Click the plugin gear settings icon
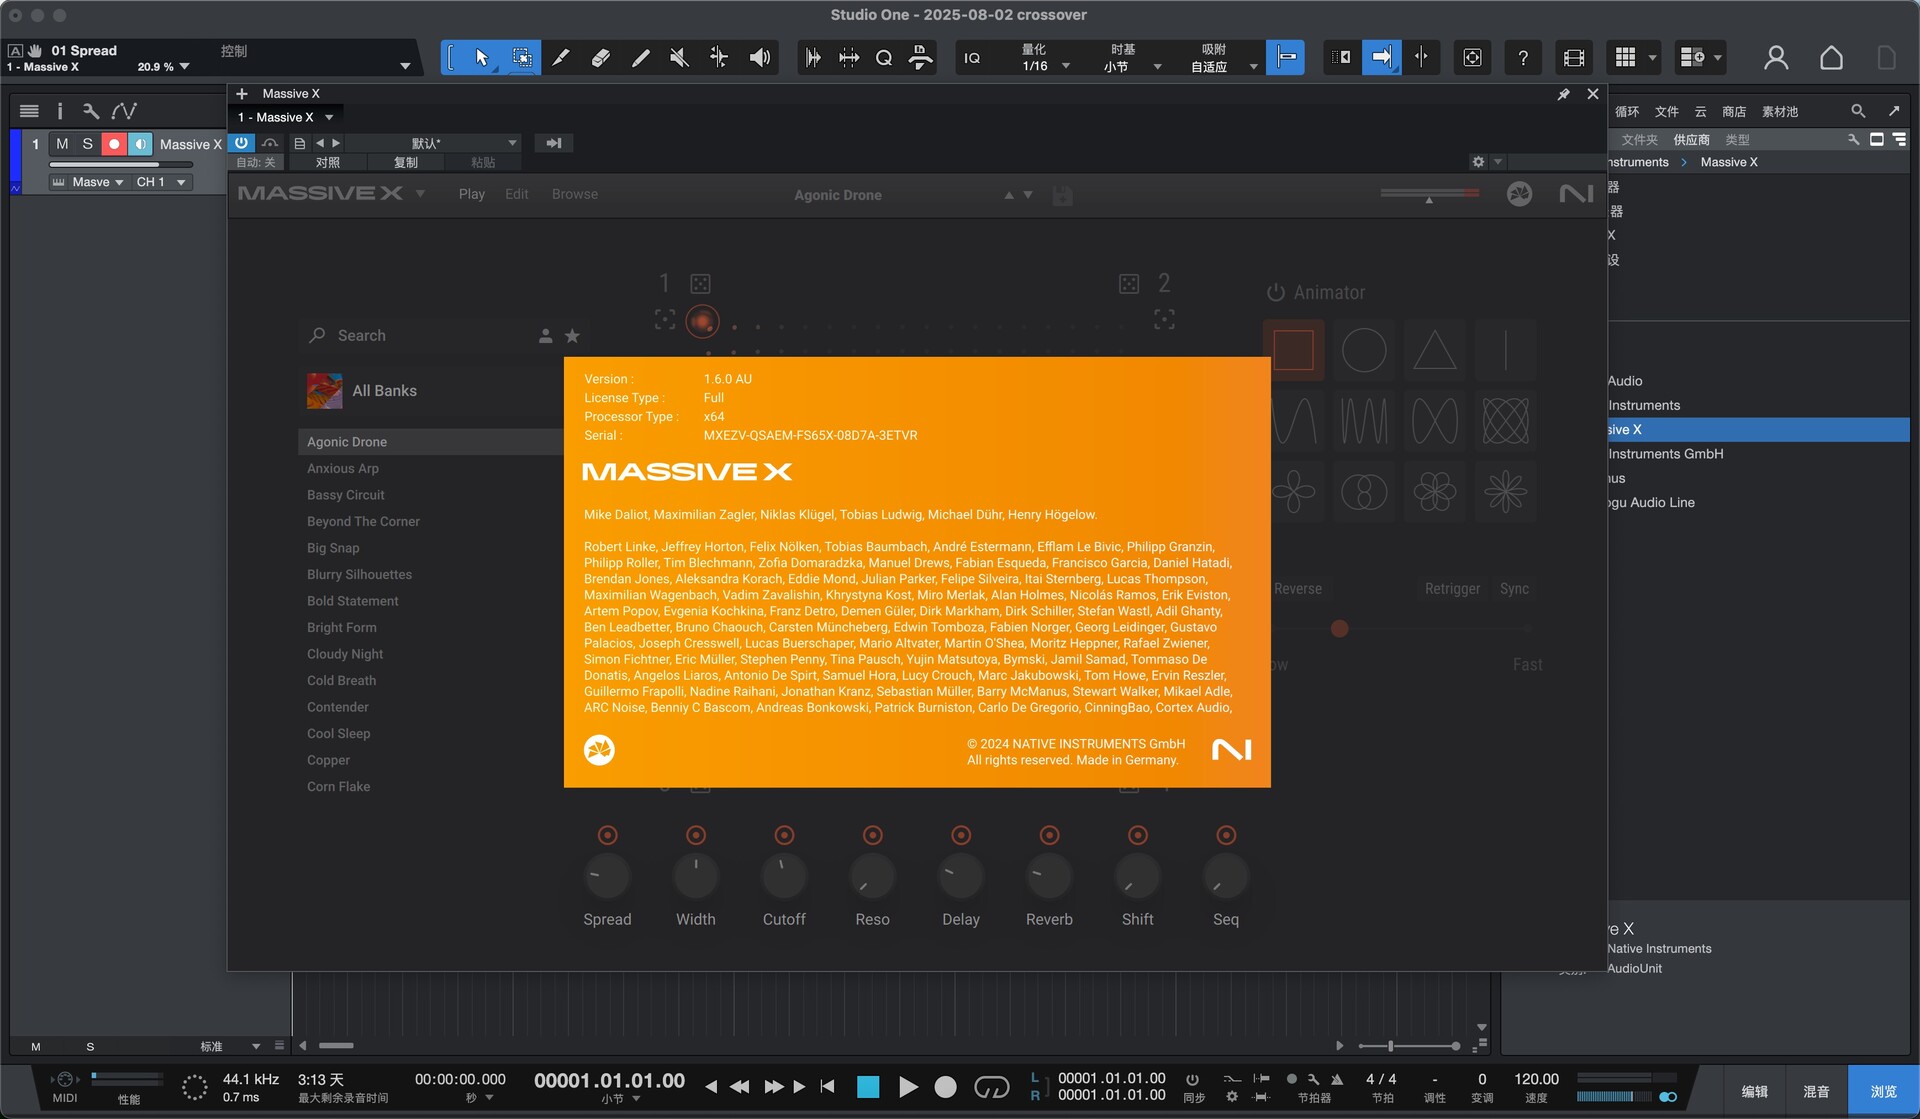The width and height of the screenshot is (1920, 1119). 1478,161
